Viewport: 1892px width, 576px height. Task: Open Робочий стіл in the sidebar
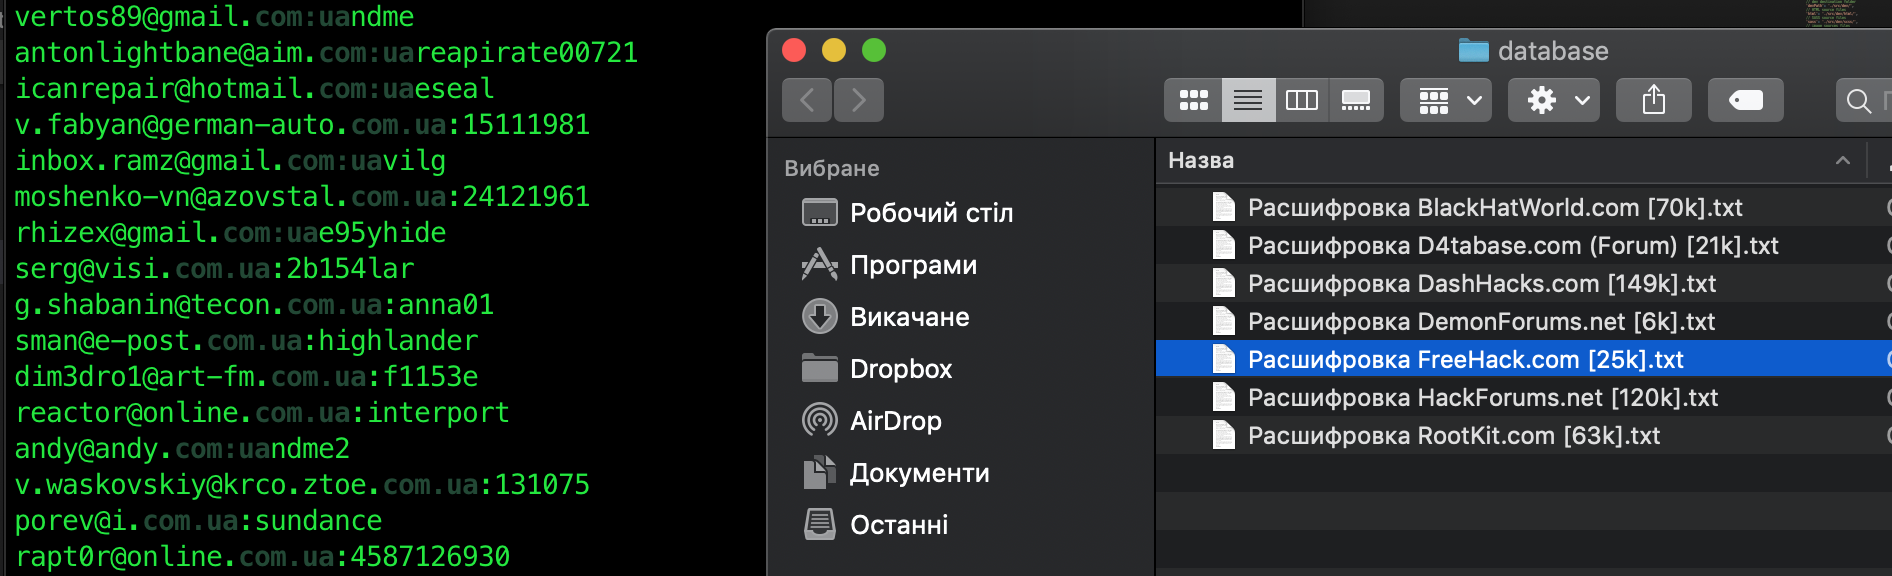click(x=908, y=213)
